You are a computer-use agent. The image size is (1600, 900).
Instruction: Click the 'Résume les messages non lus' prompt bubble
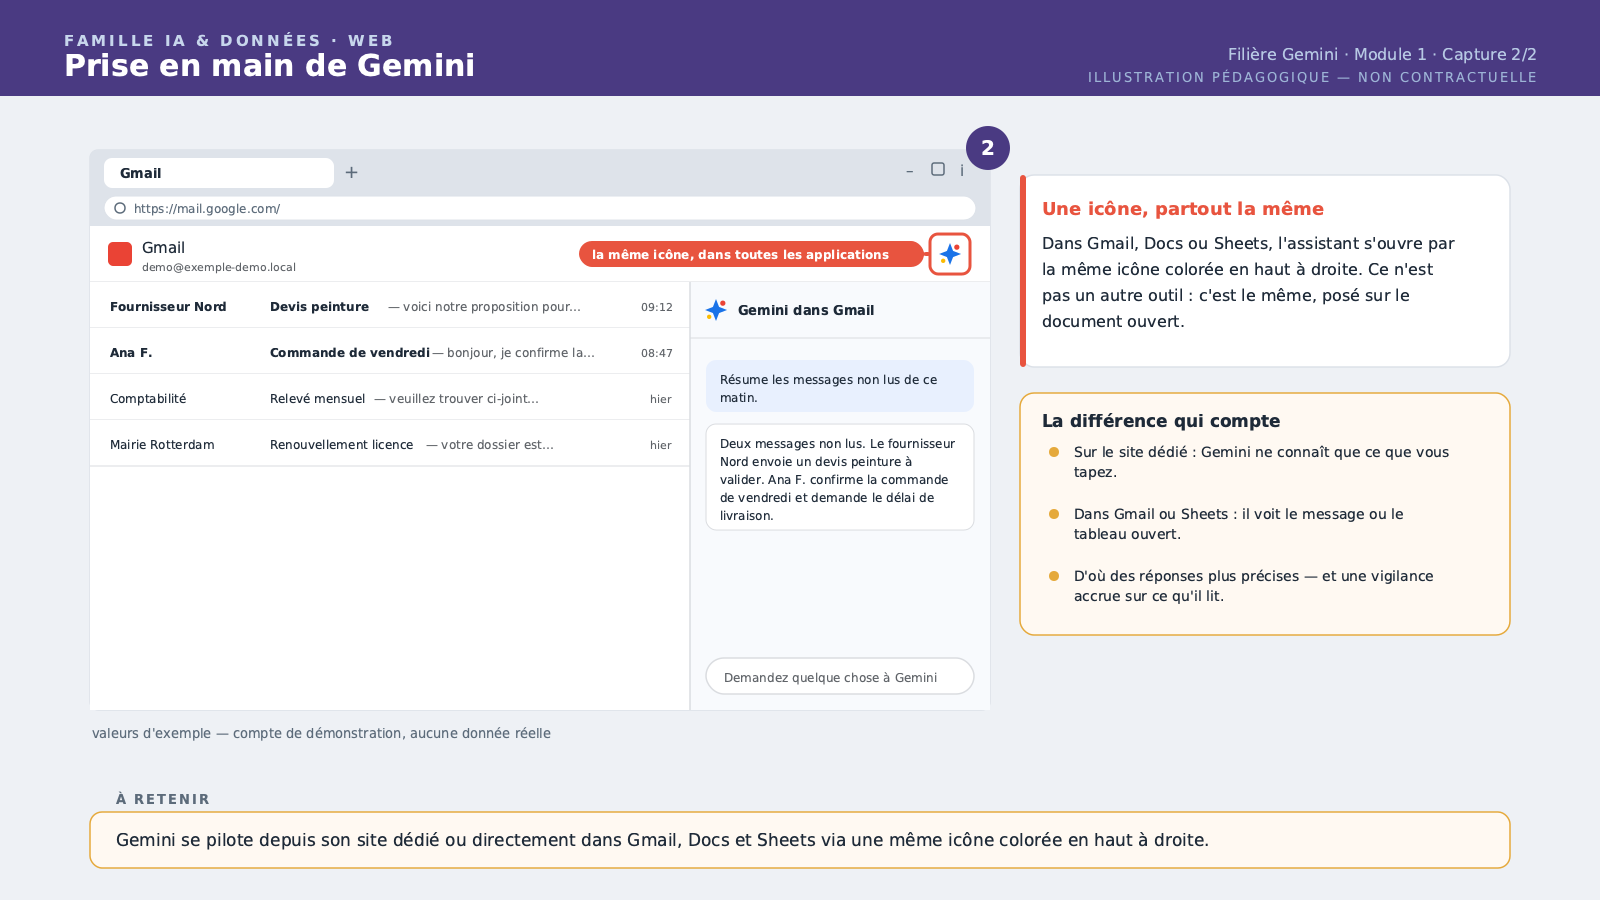840,386
